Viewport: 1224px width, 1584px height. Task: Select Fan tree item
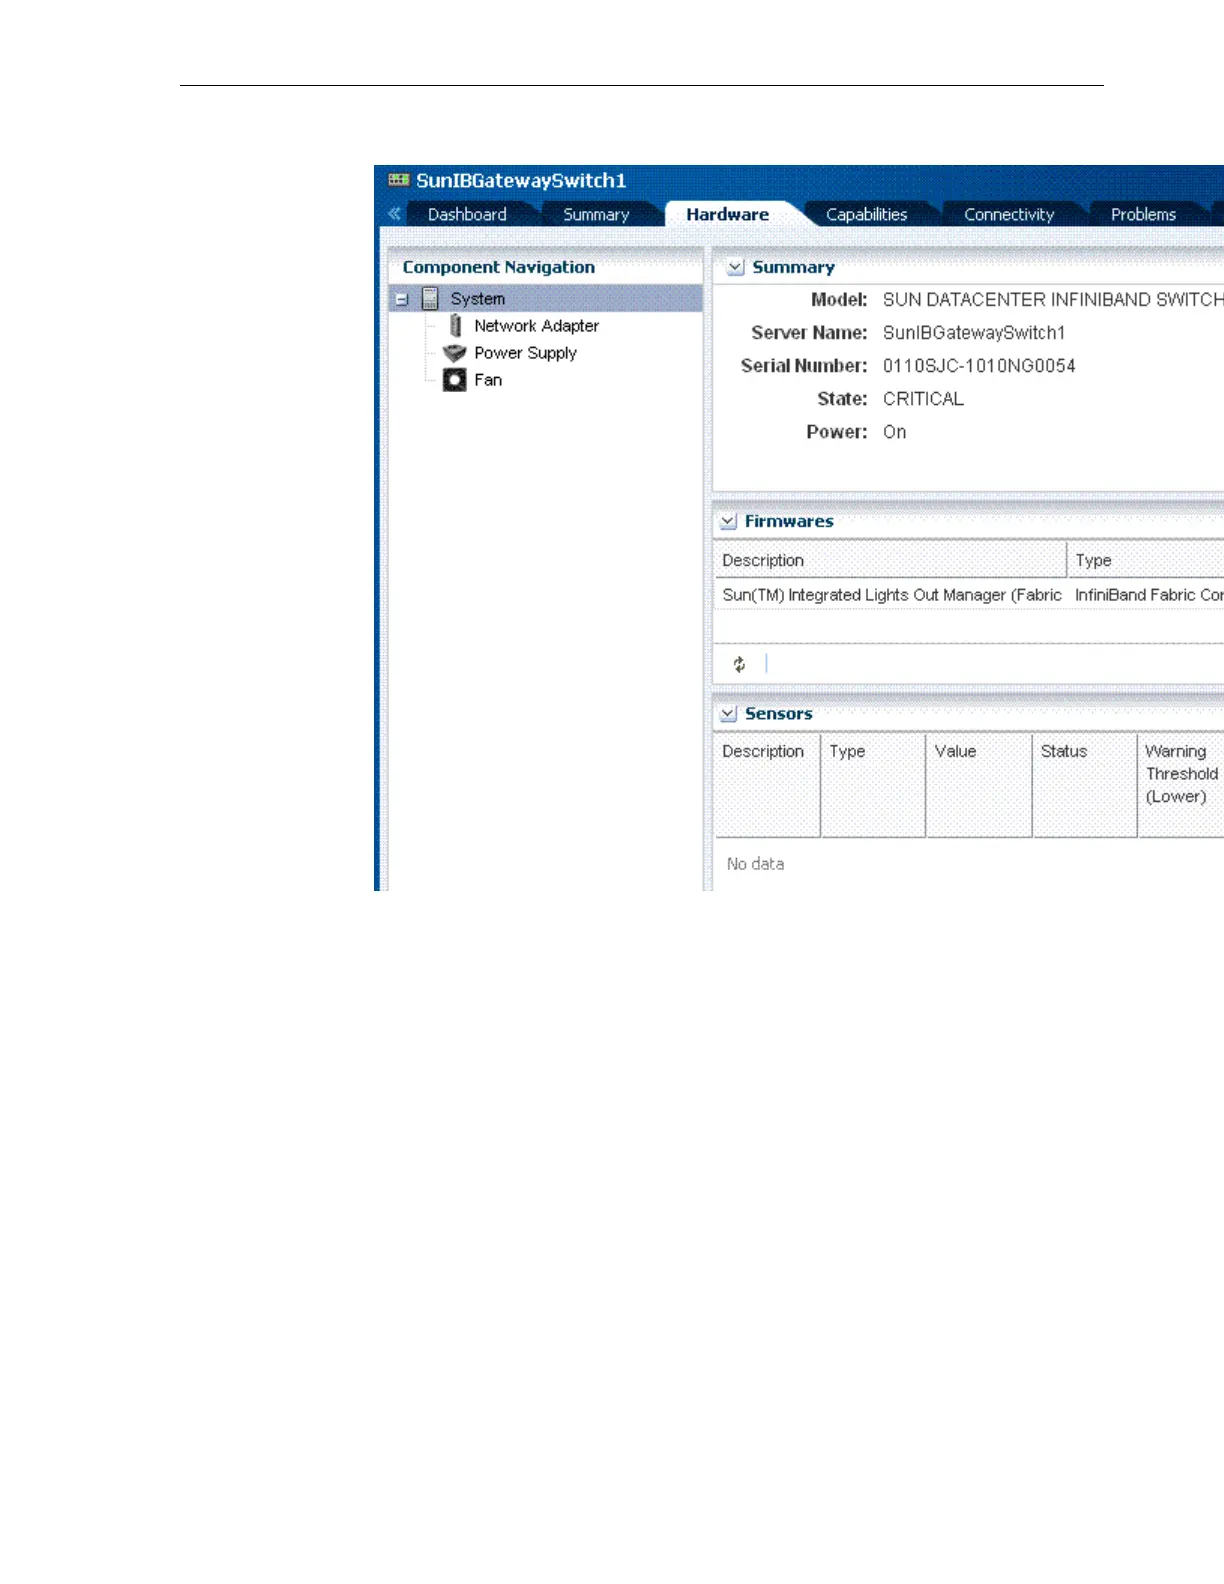tap(488, 380)
